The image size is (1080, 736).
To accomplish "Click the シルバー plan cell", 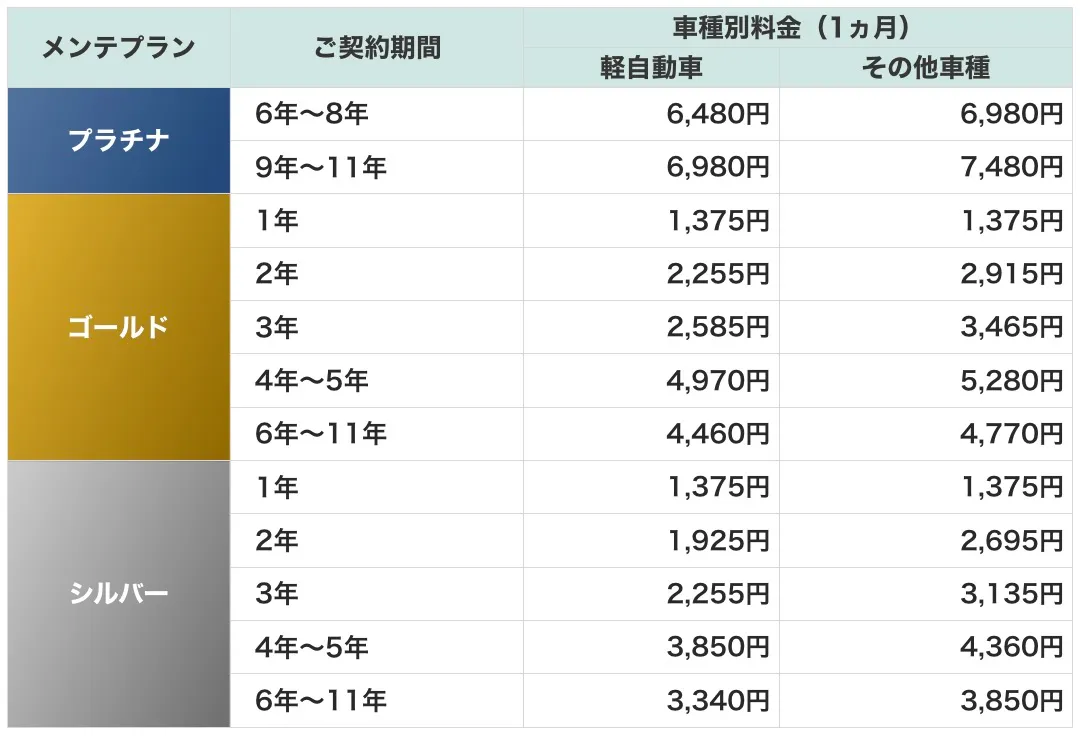I will [119, 594].
